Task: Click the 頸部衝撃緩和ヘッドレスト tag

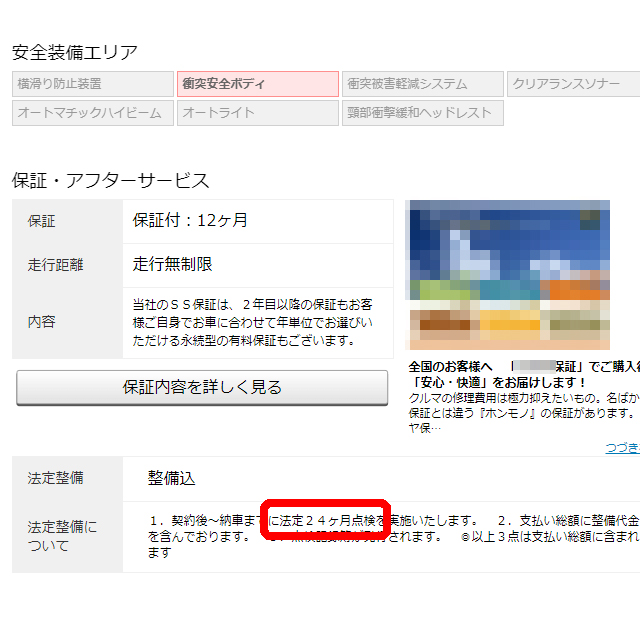Action: pyautogui.click(x=423, y=113)
